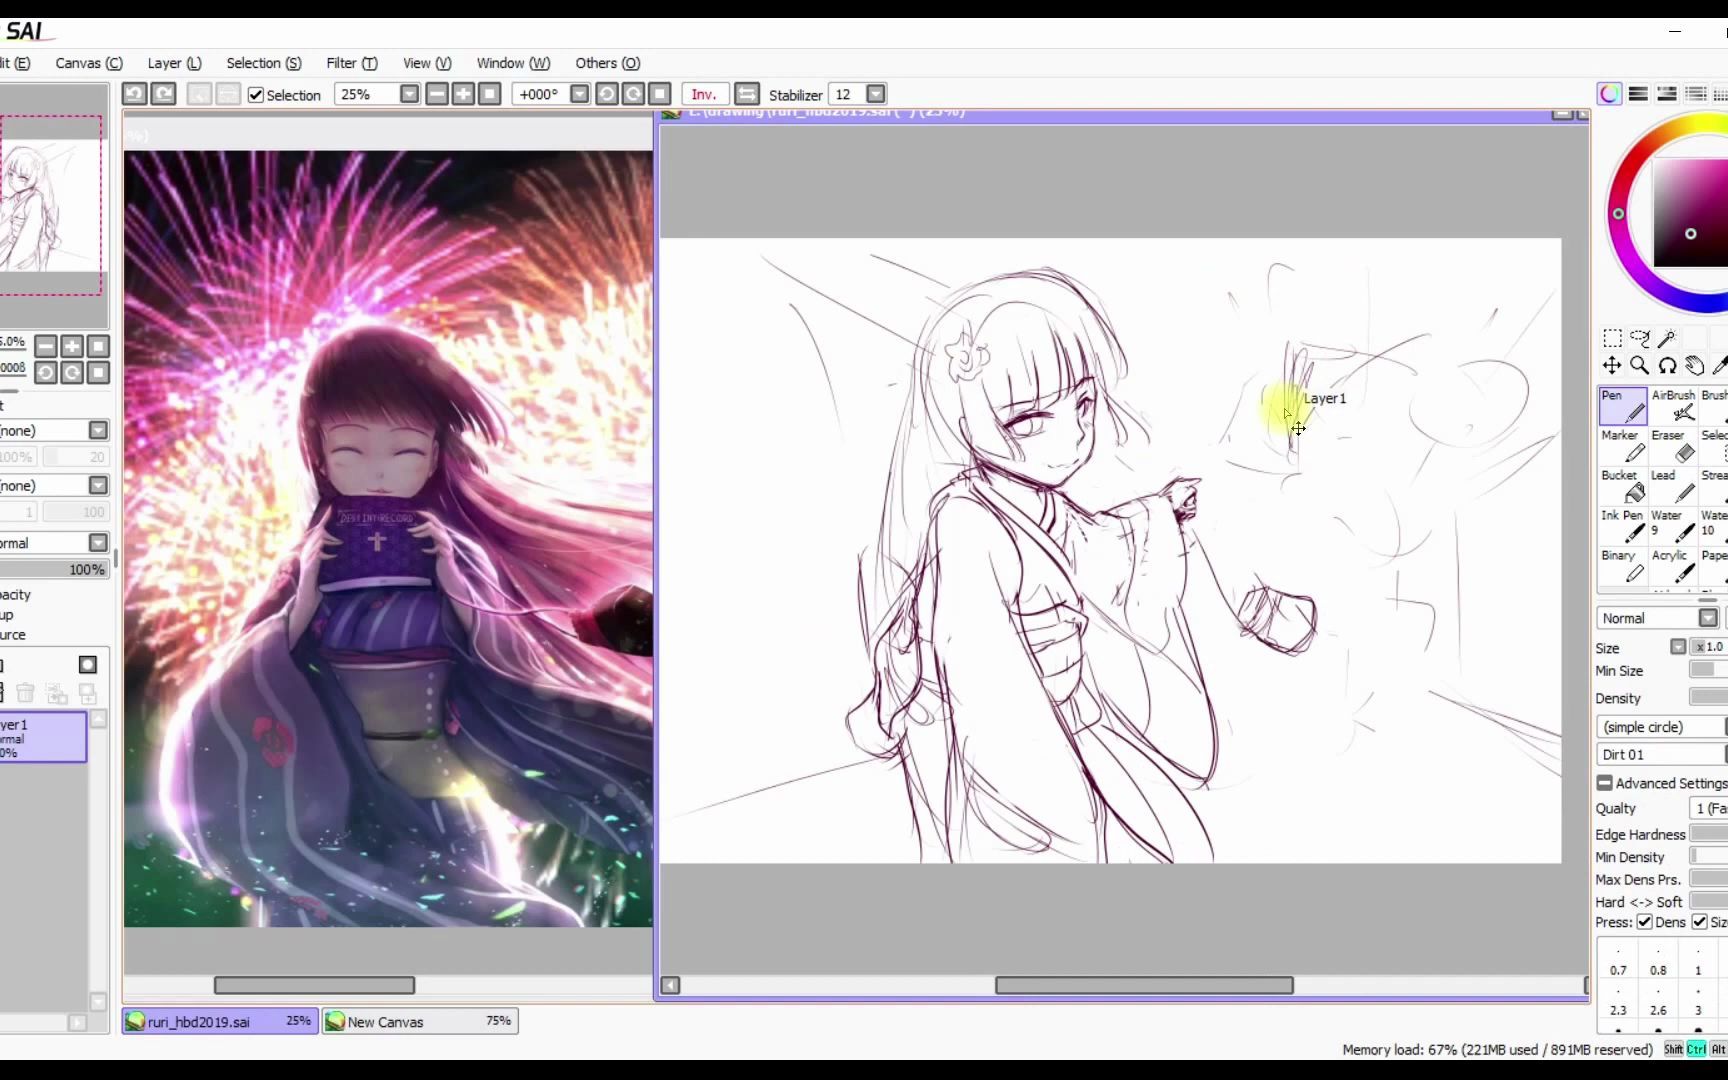Zoom in with the toolbar plus button

coord(463,94)
